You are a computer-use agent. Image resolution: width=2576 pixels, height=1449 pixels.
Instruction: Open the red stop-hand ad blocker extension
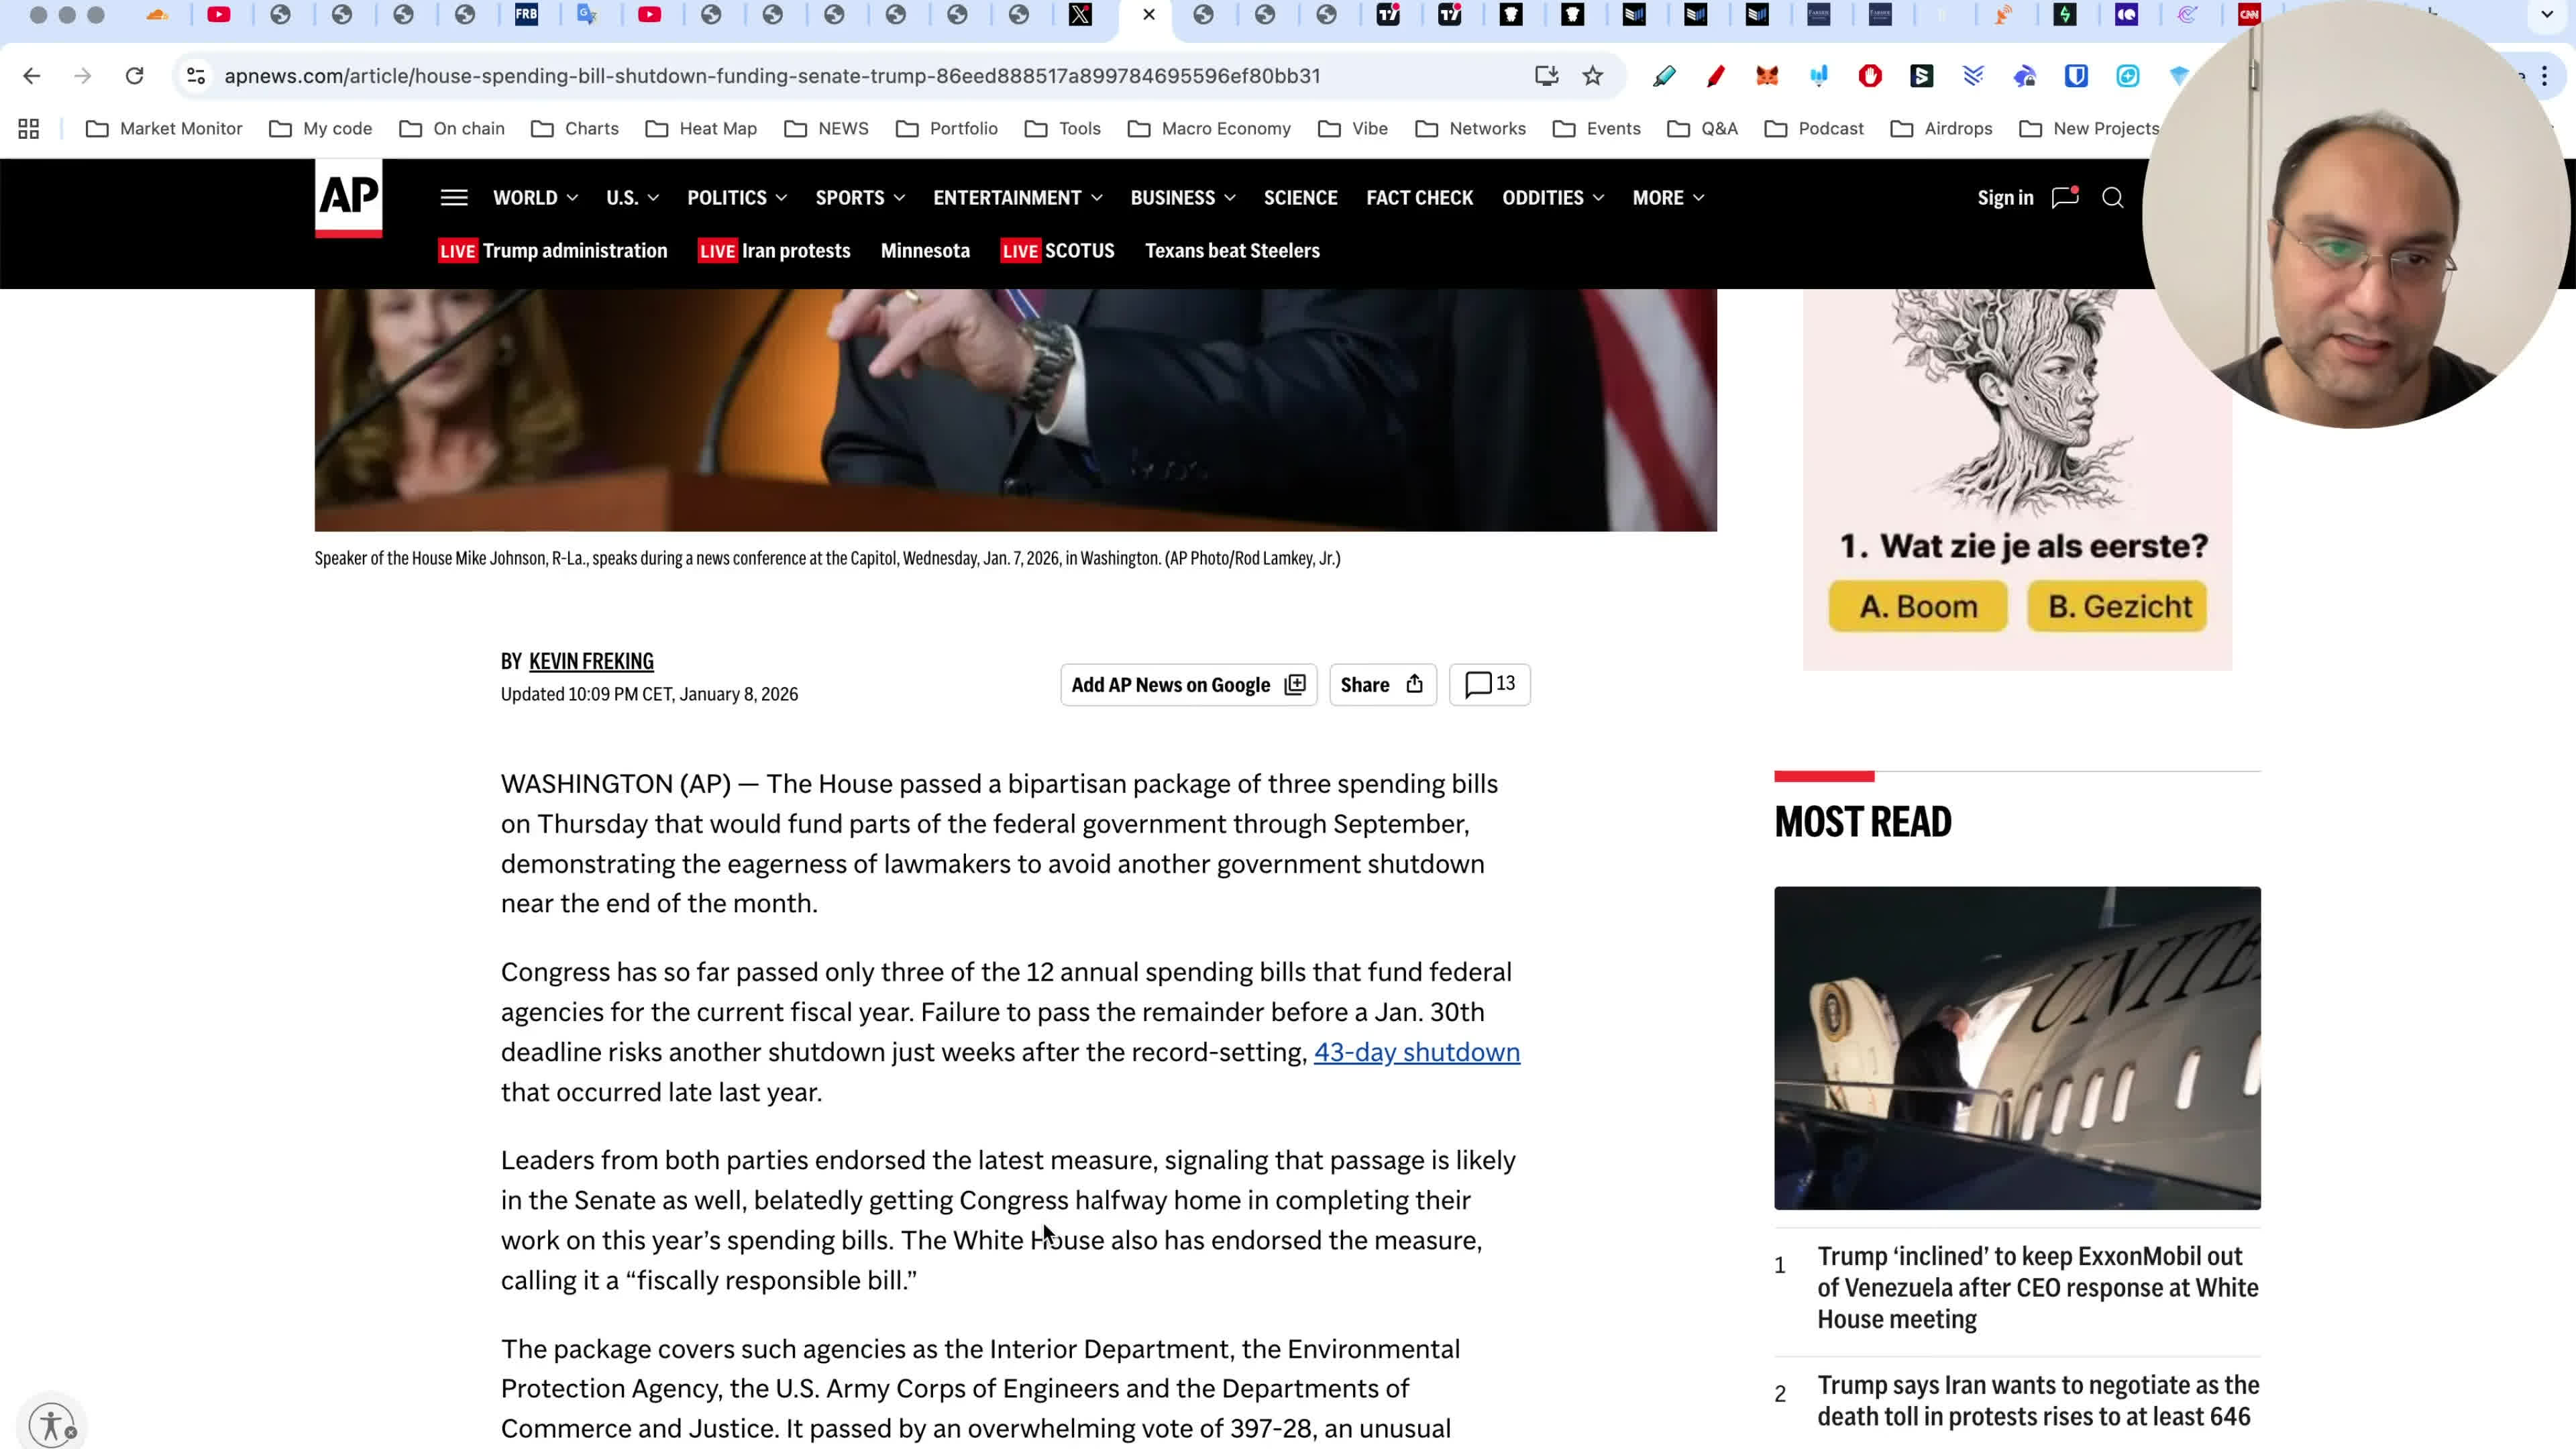[x=1870, y=76]
